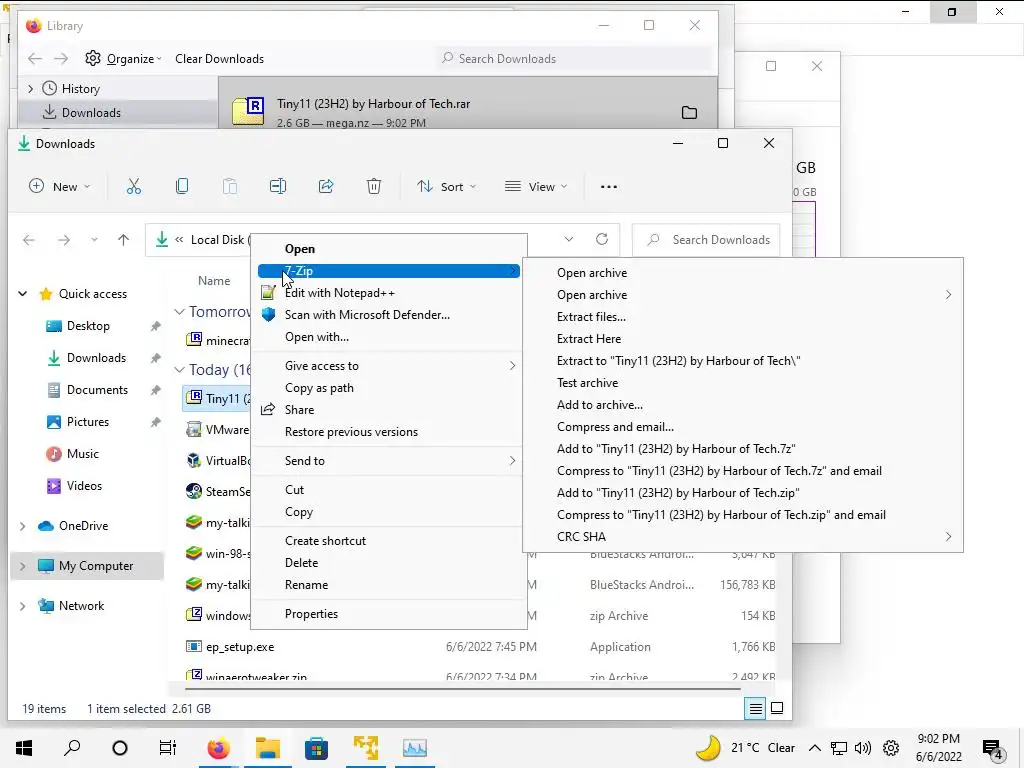
Task: Choose Edit with Notepad++
Action: [389, 293]
